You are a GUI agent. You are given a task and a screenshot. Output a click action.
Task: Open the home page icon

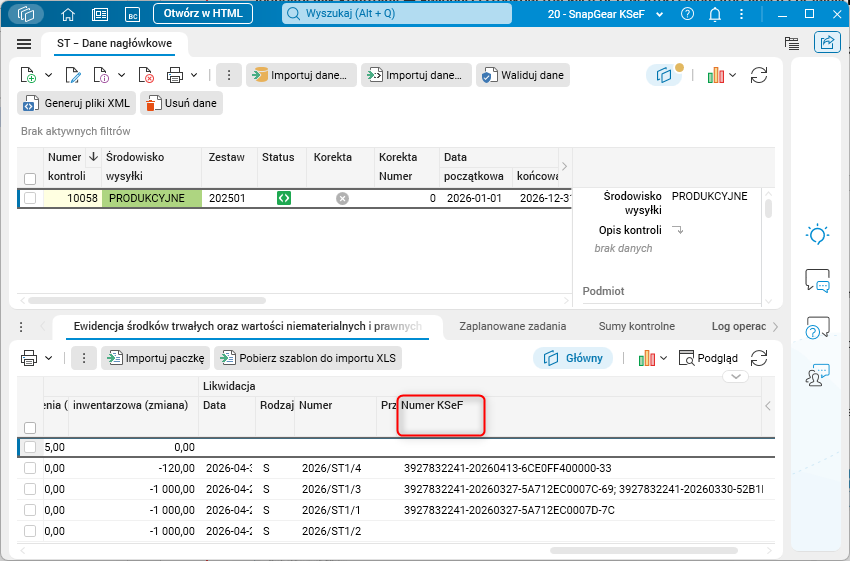(68, 14)
